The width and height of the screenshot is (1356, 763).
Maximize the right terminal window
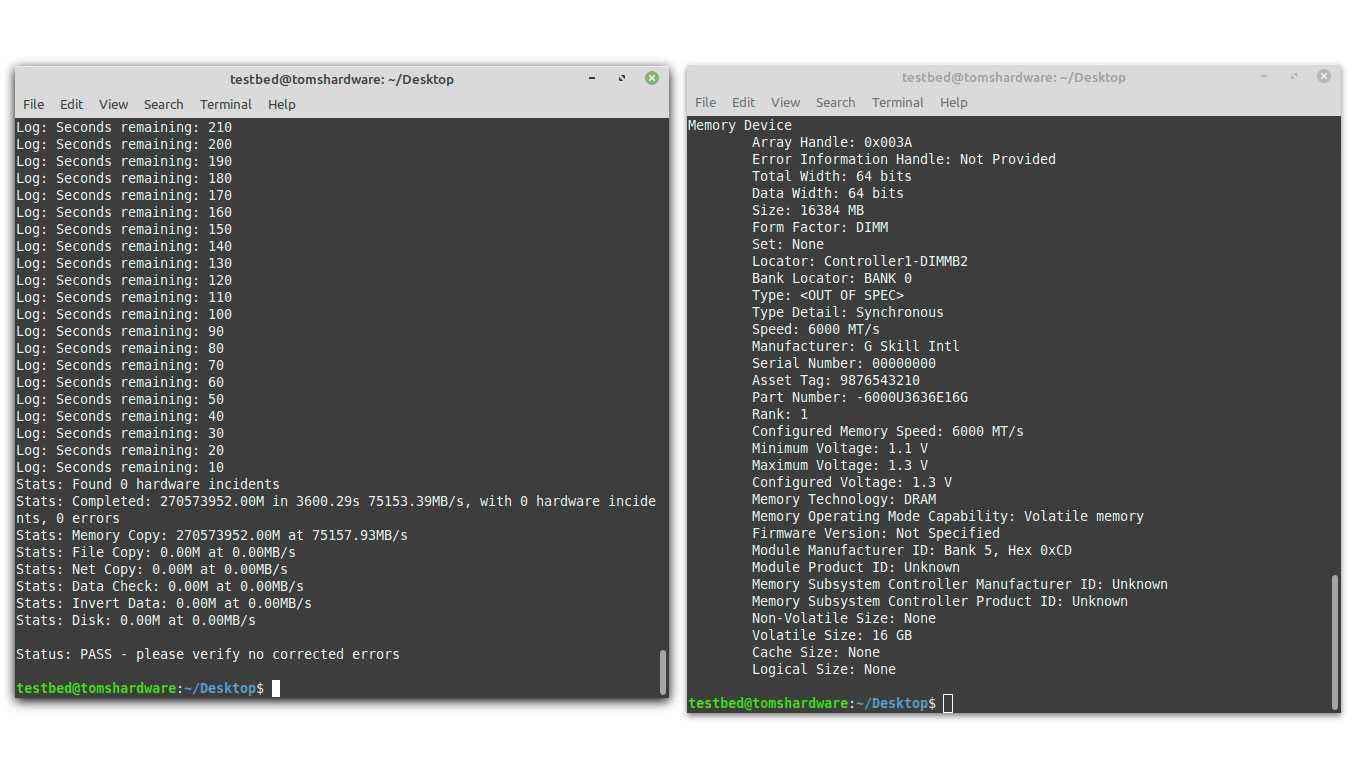1294,76
